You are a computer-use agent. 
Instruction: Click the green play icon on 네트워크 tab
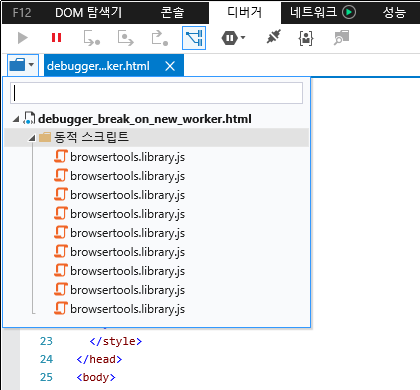[349, 13]
